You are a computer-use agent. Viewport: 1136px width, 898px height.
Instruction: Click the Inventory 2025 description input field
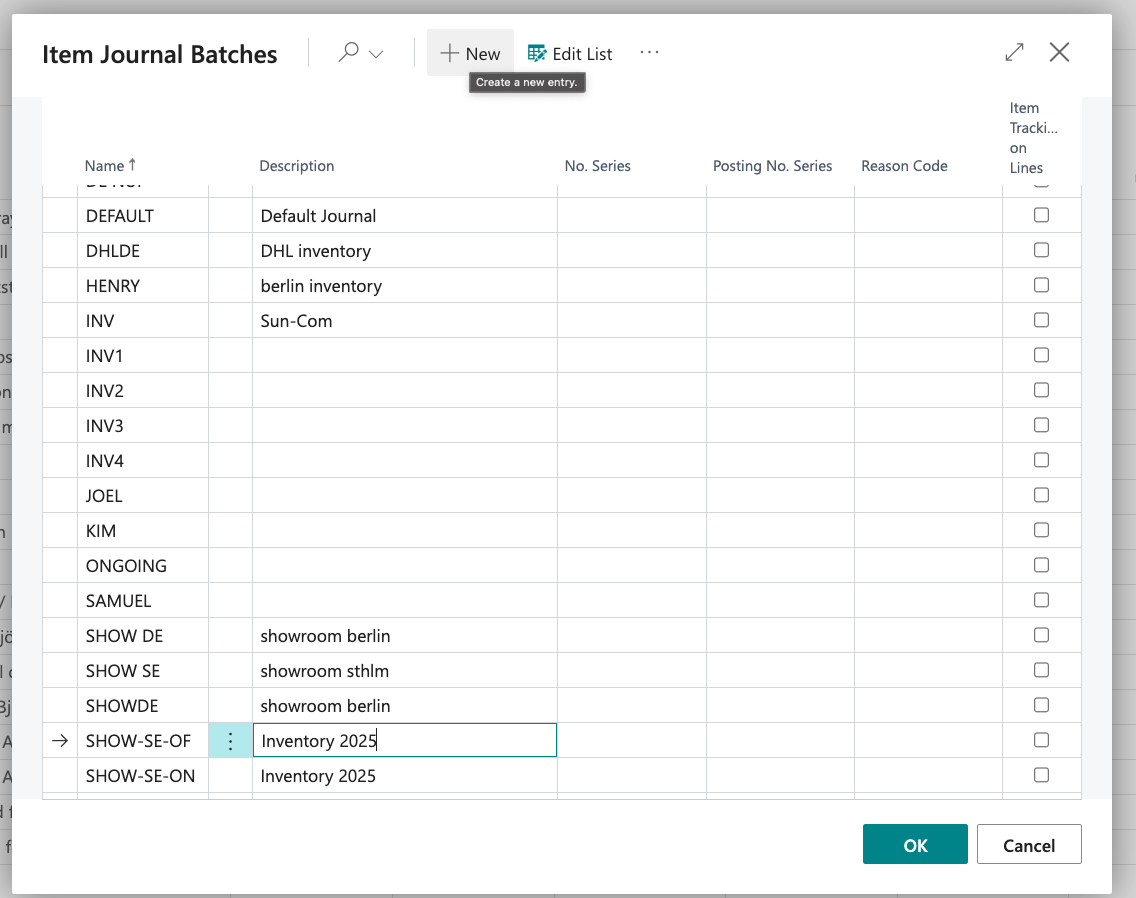[404, 741]
